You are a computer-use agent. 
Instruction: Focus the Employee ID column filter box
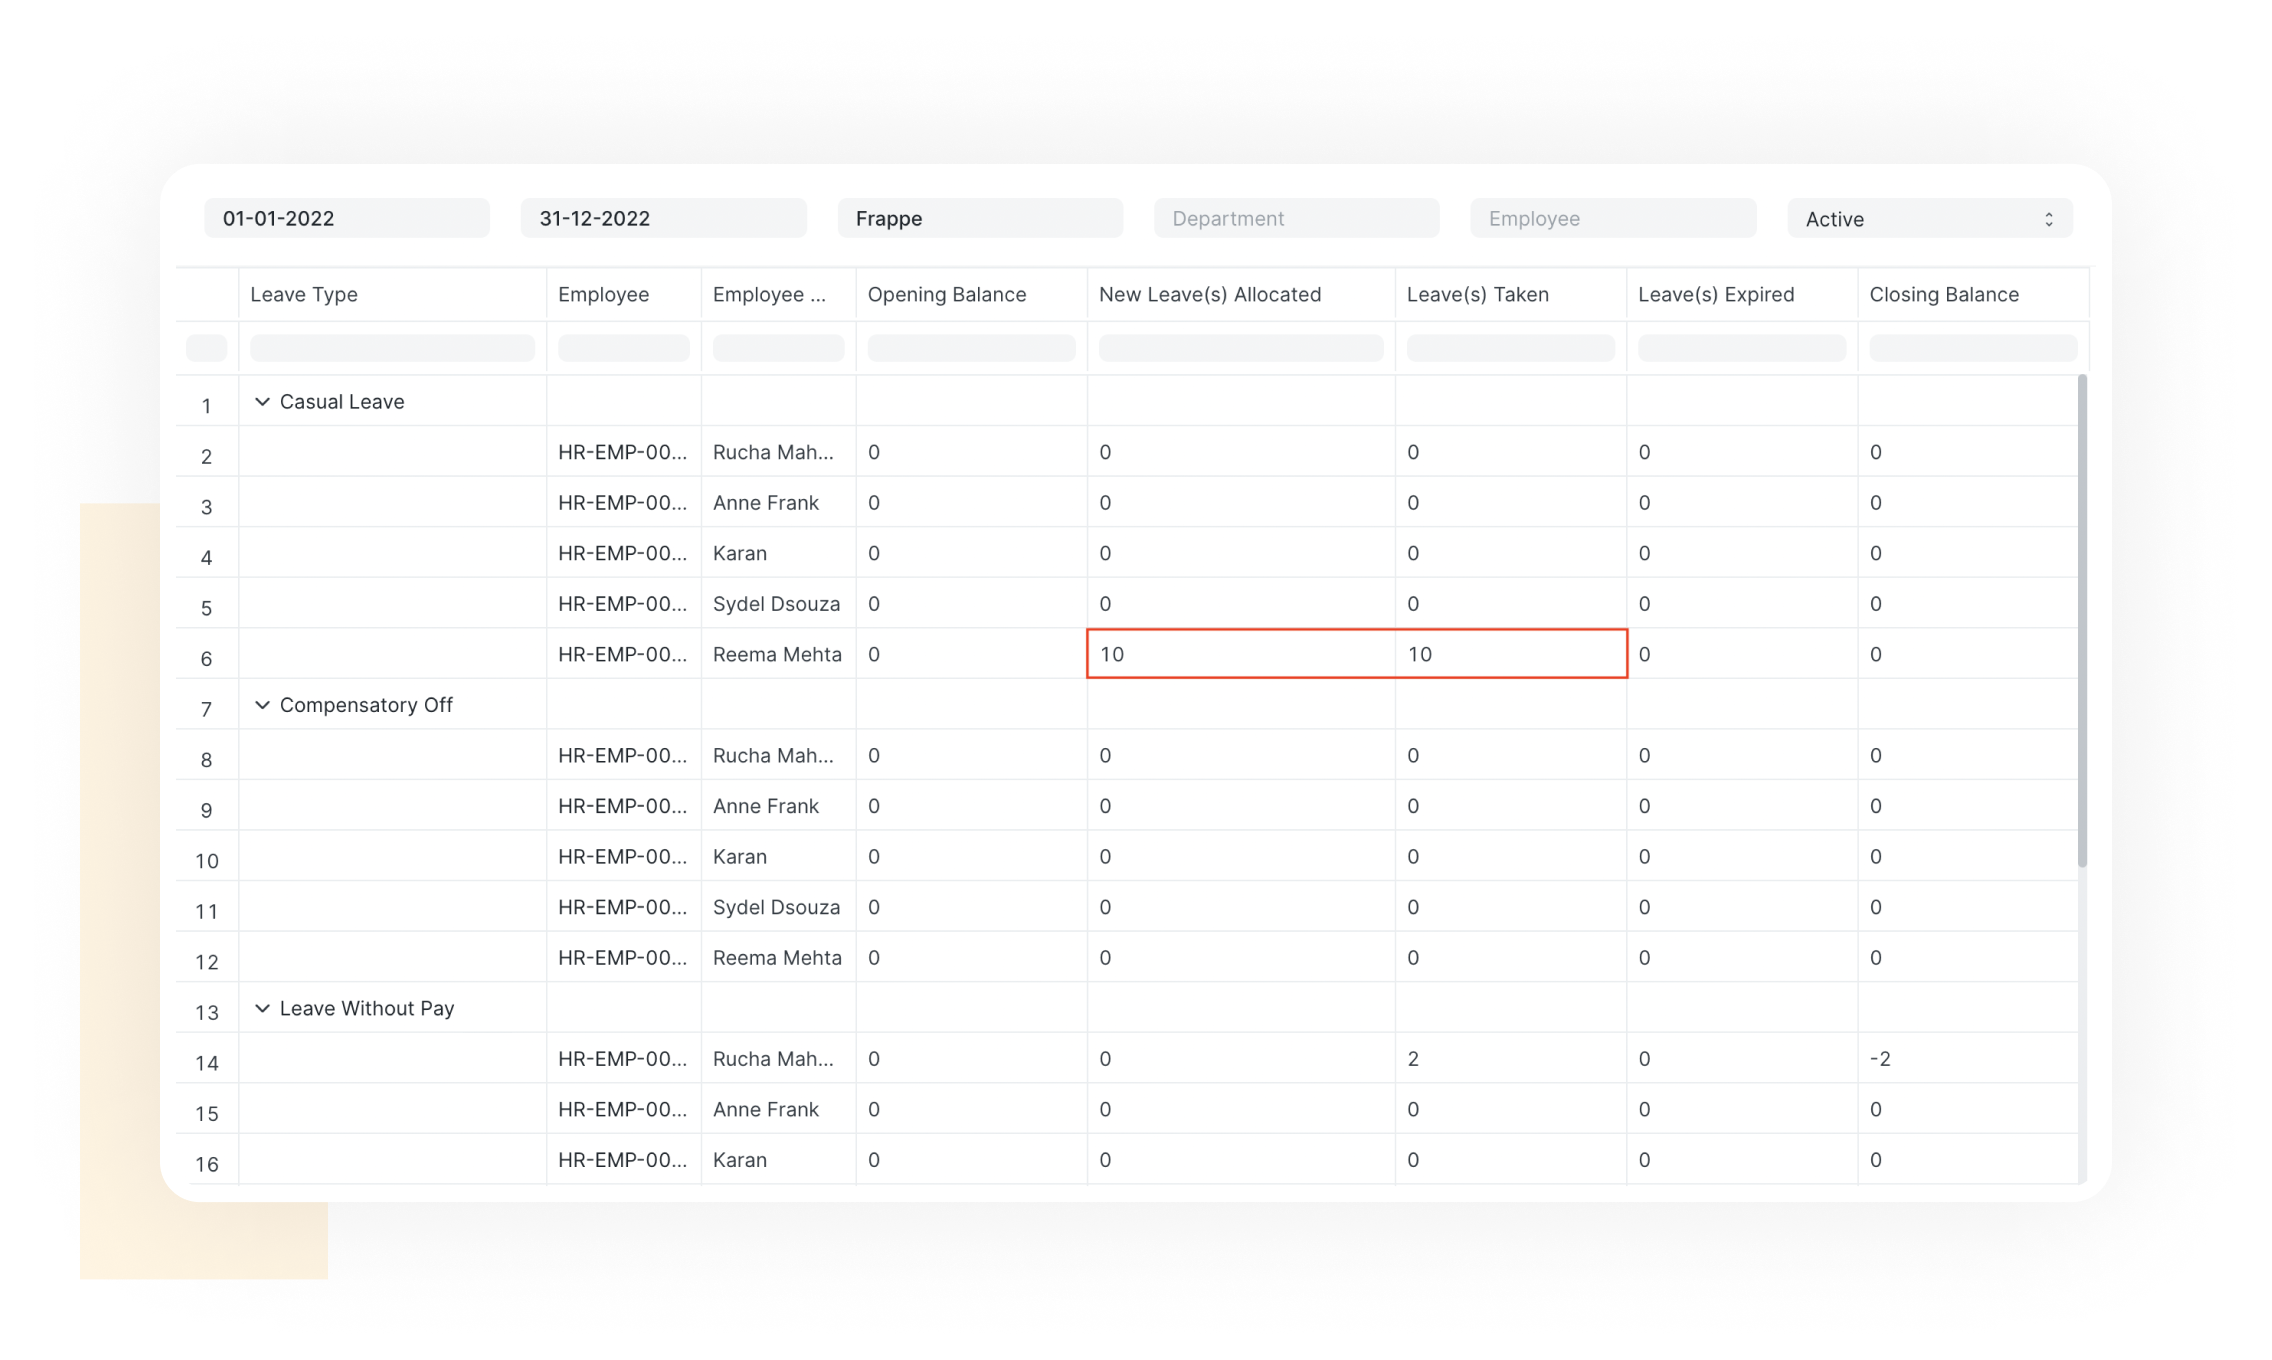click(624, 348)
